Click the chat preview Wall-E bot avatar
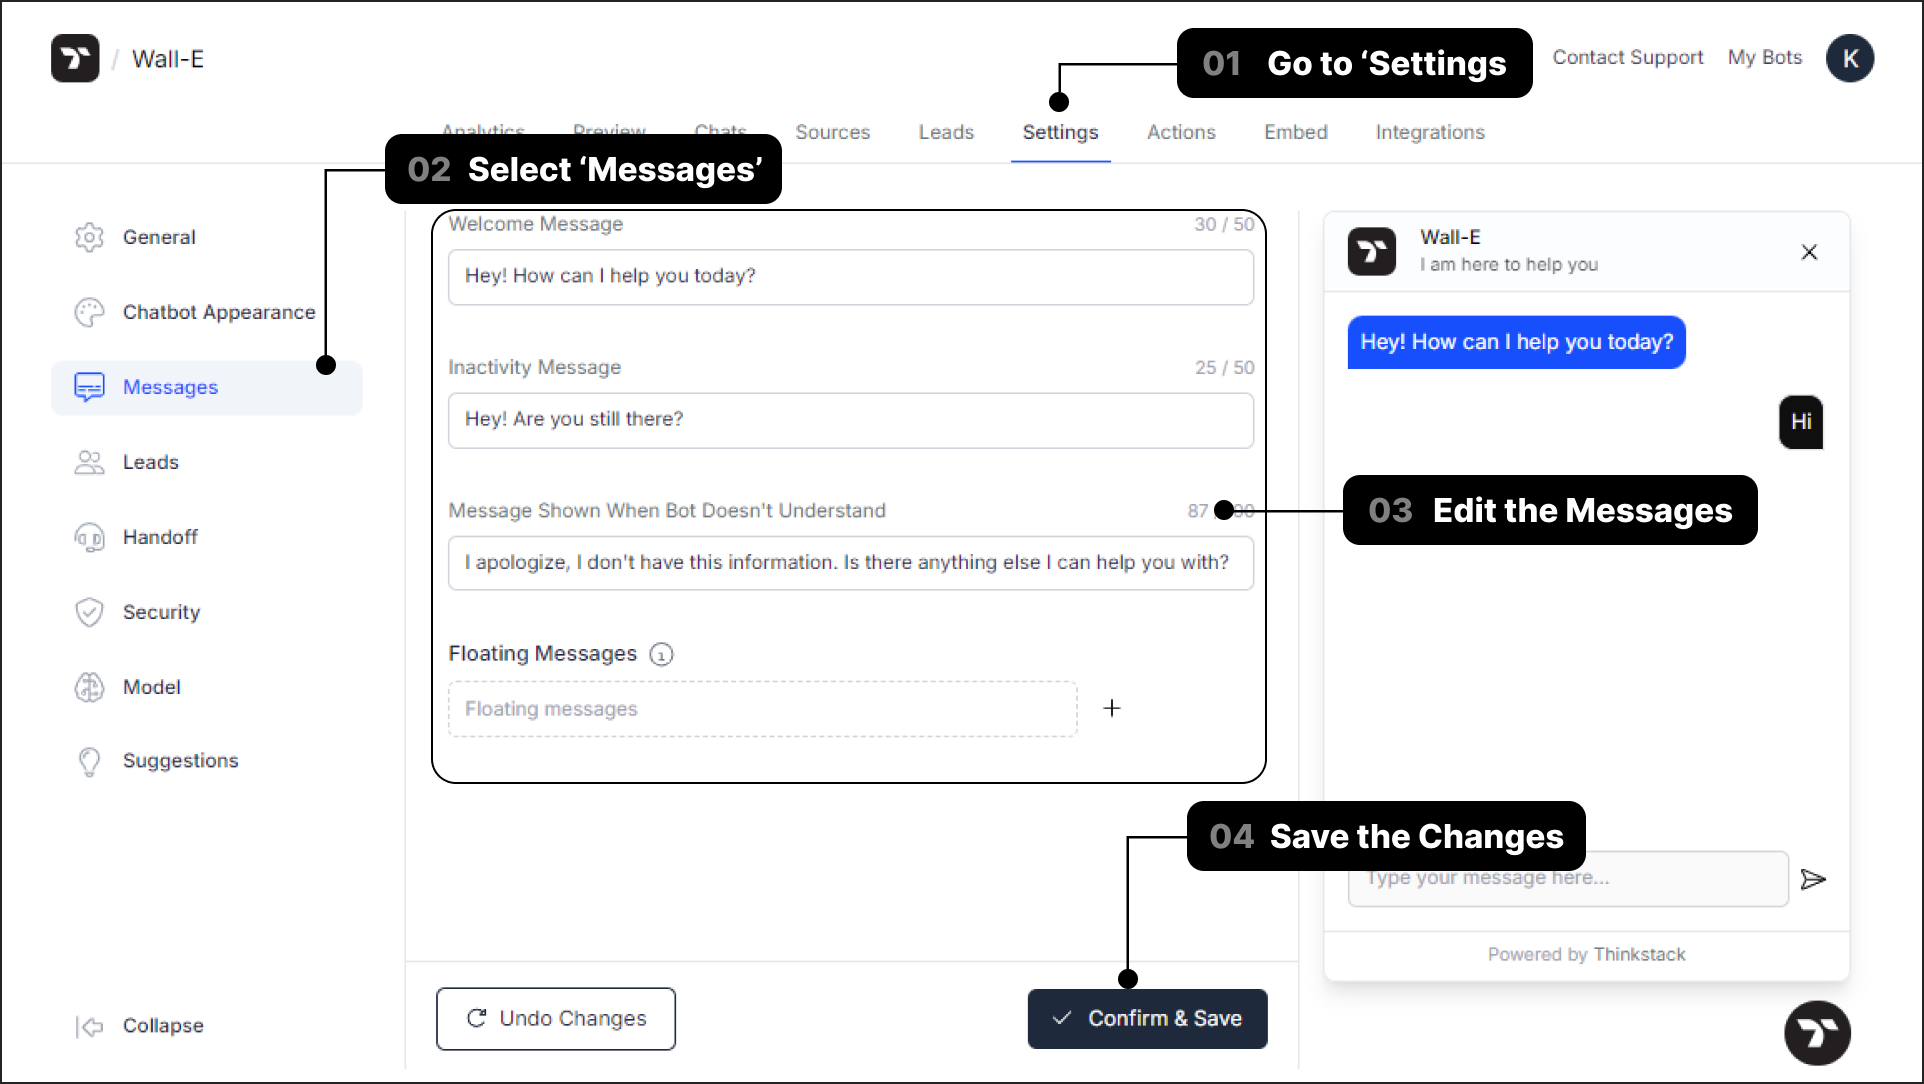 (x=1372, y=252)
